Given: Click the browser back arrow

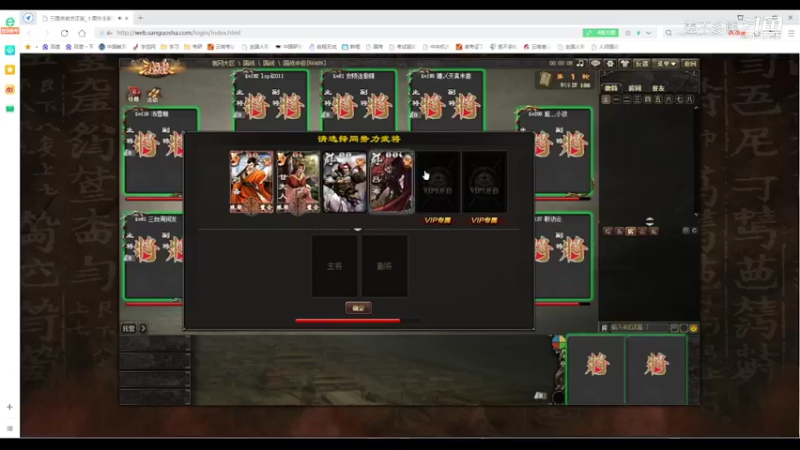Looking at the screenshot, I should pyautogui.click(x=29, y=33).
